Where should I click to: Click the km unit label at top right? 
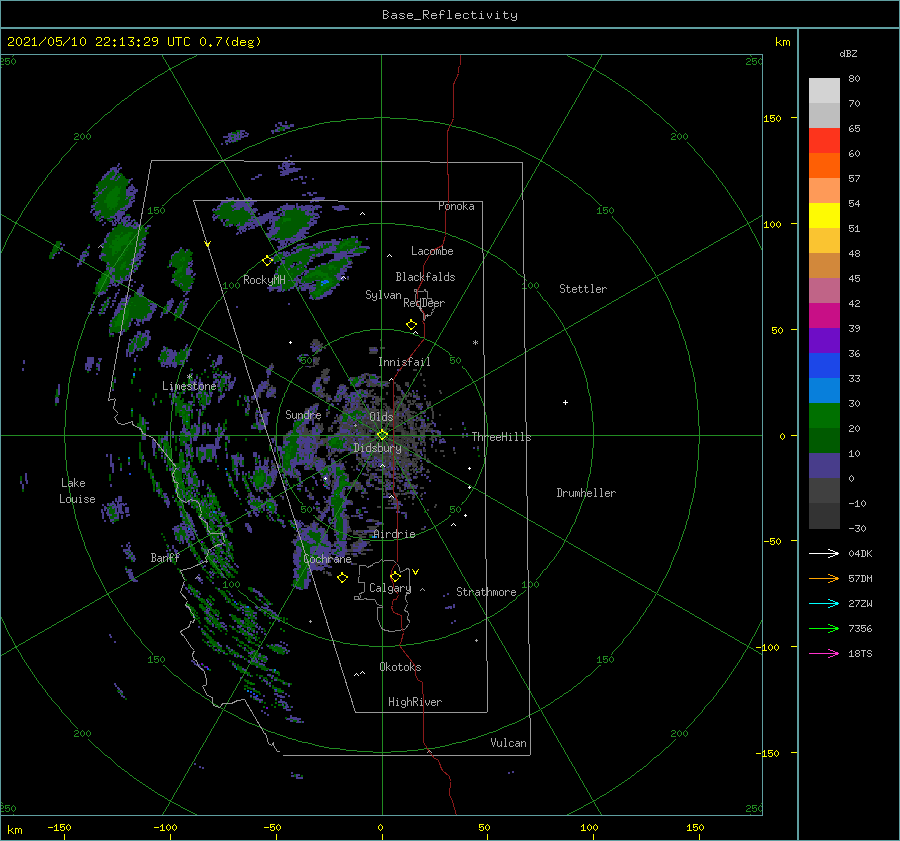(x=782, y=42)
